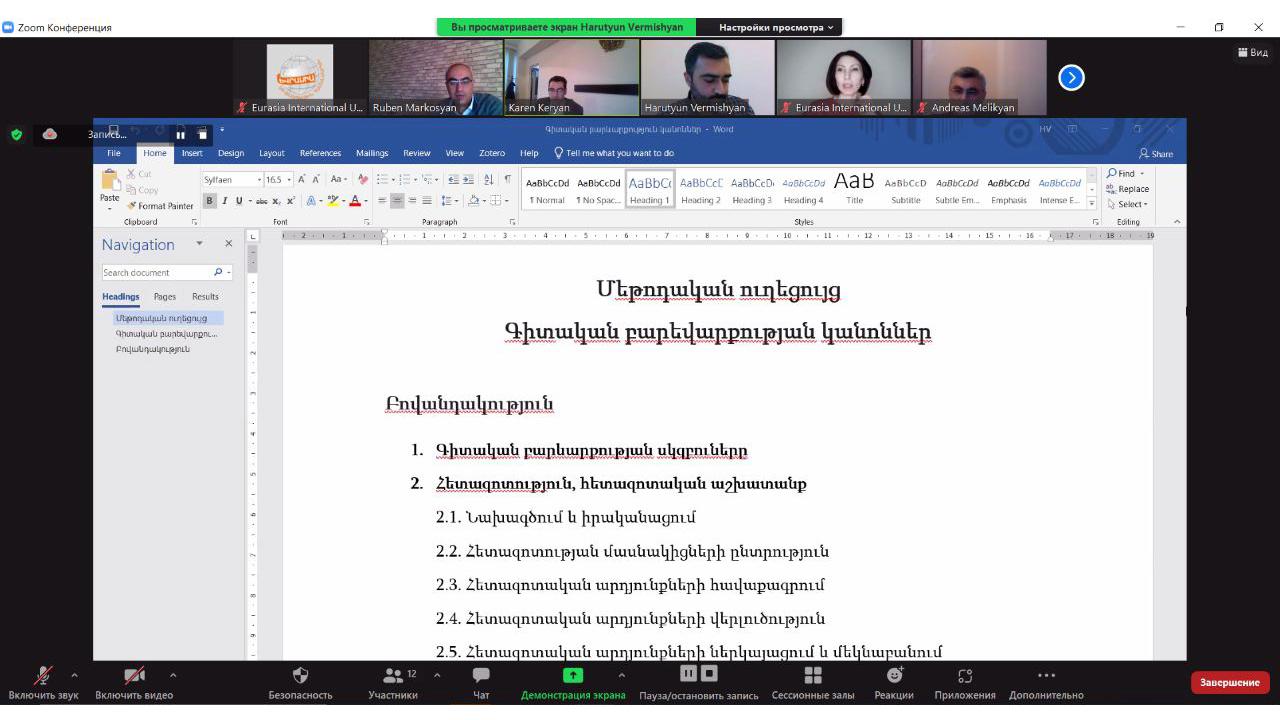The height and width of the screenshot is (720, 1280).
Task: Open the Reactions emoji menu
Action: pyautogui.click(x=894, y=677)
